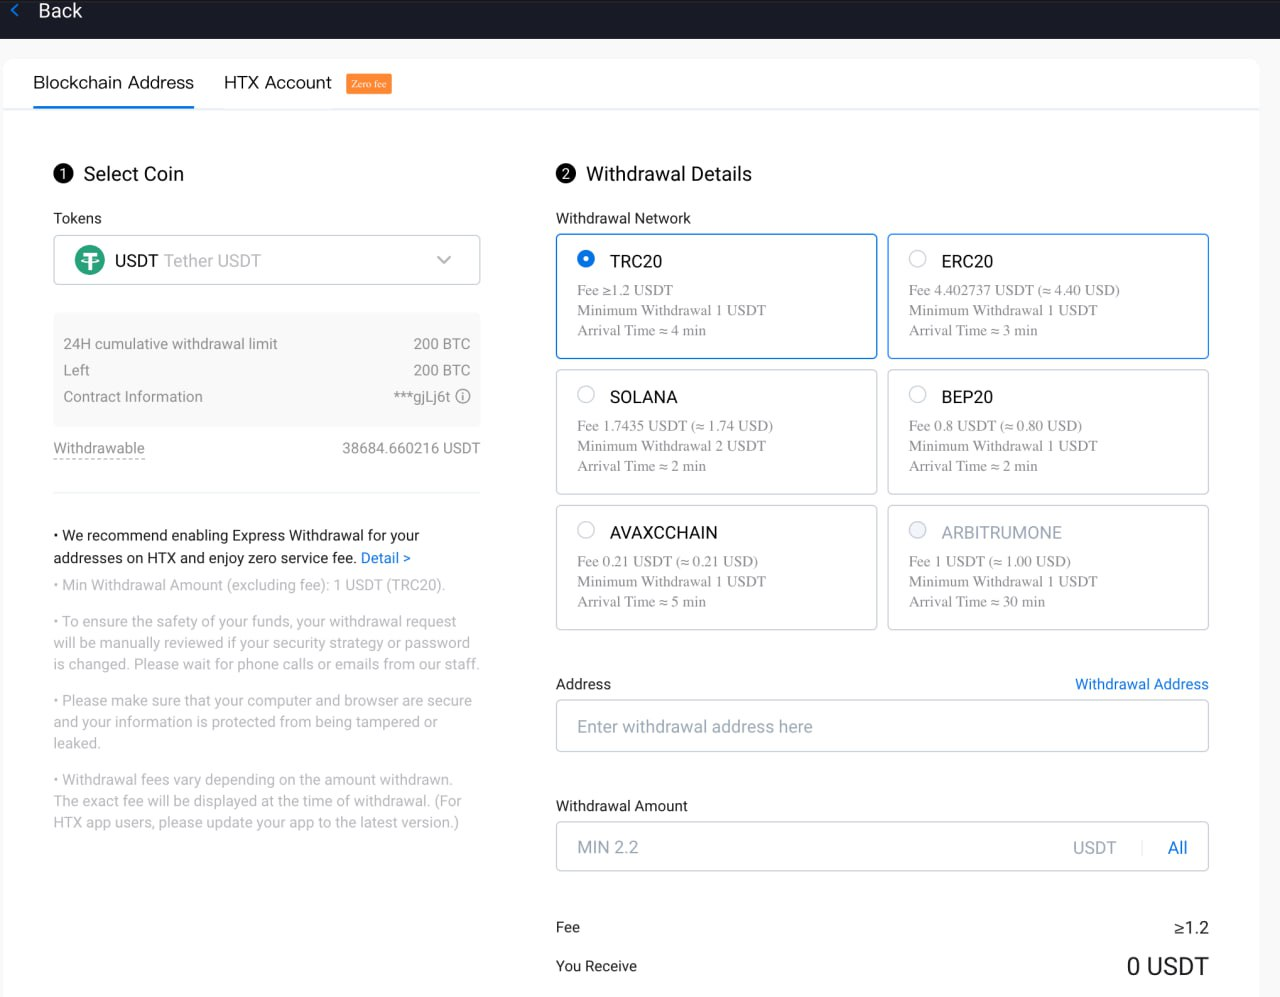Viewport: 1280px width, 997px height.
Task: Click SOLANA fee 1.7435 USDT text
Action: (x=675, y=426)
